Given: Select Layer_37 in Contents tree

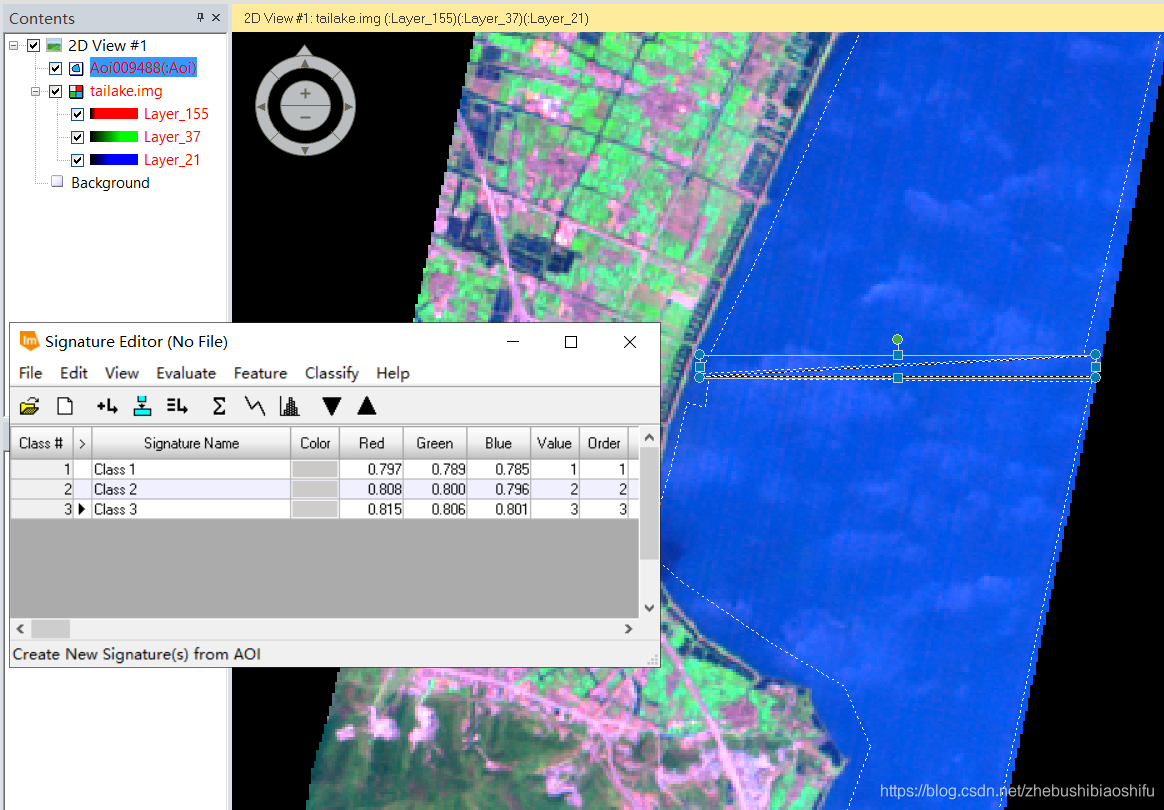Looking at the screenshot, I should click(x=172, y=137).
